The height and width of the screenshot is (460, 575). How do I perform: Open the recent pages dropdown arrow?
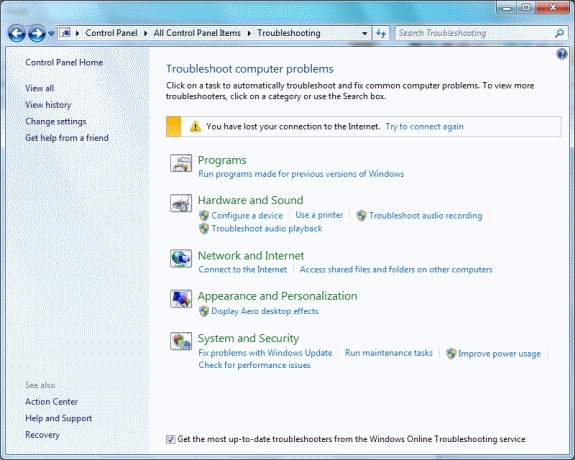click(x=51, y=34)
